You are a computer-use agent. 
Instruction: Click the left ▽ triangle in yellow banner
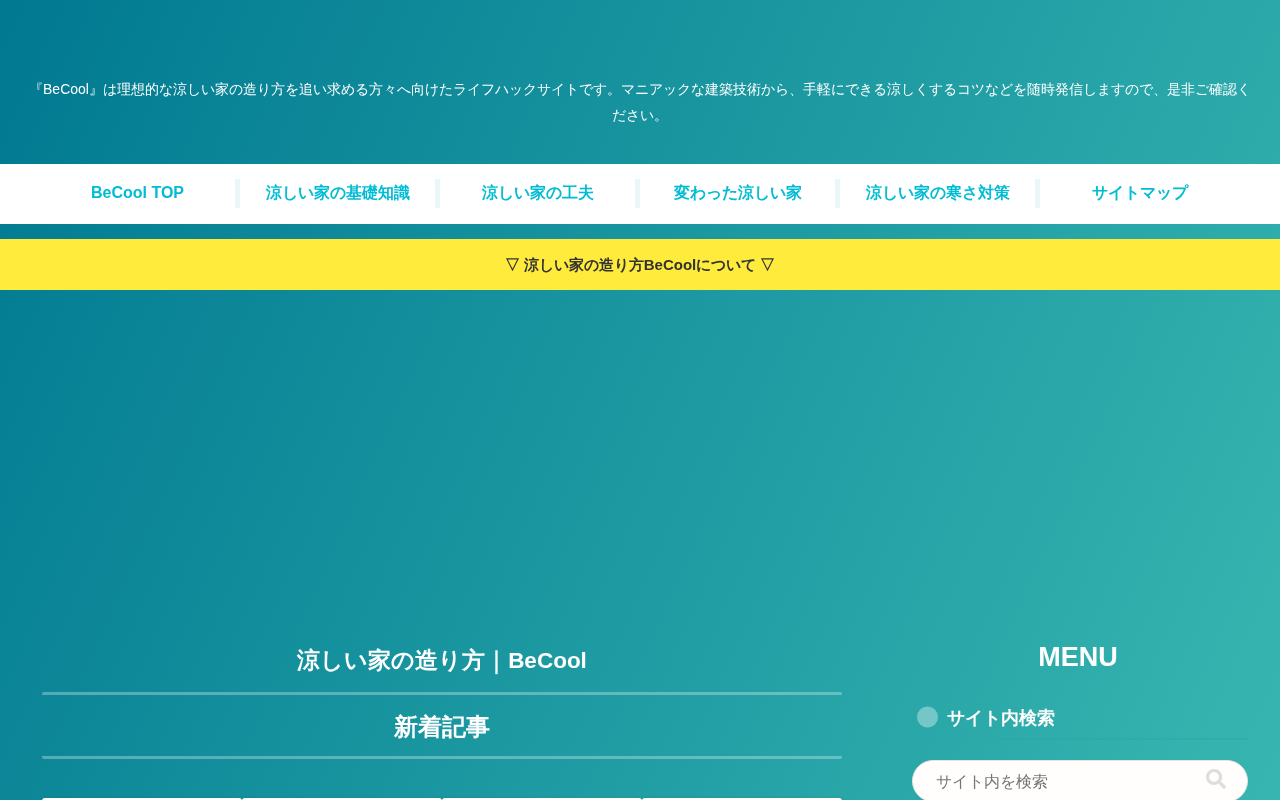pyautogui.click(x=512, y=264)
